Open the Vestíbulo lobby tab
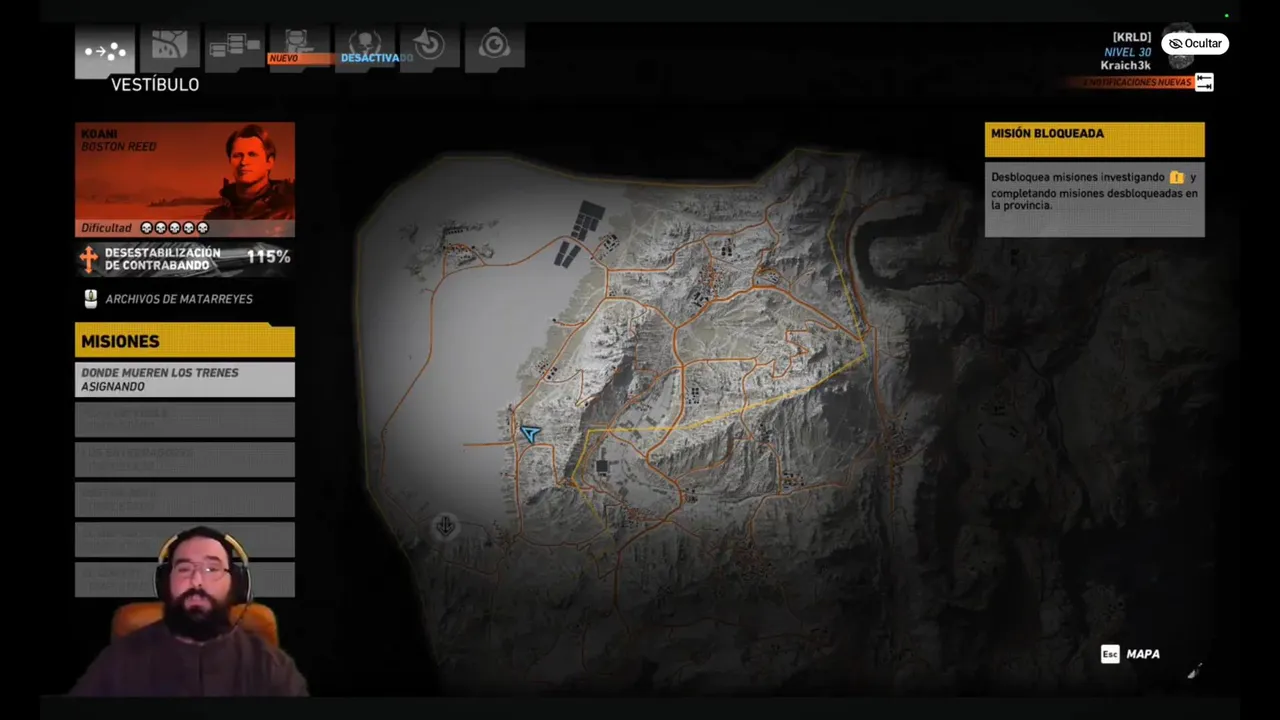Screen dimensions: 1280x720 pyautogui.click(x=105, y=50)
